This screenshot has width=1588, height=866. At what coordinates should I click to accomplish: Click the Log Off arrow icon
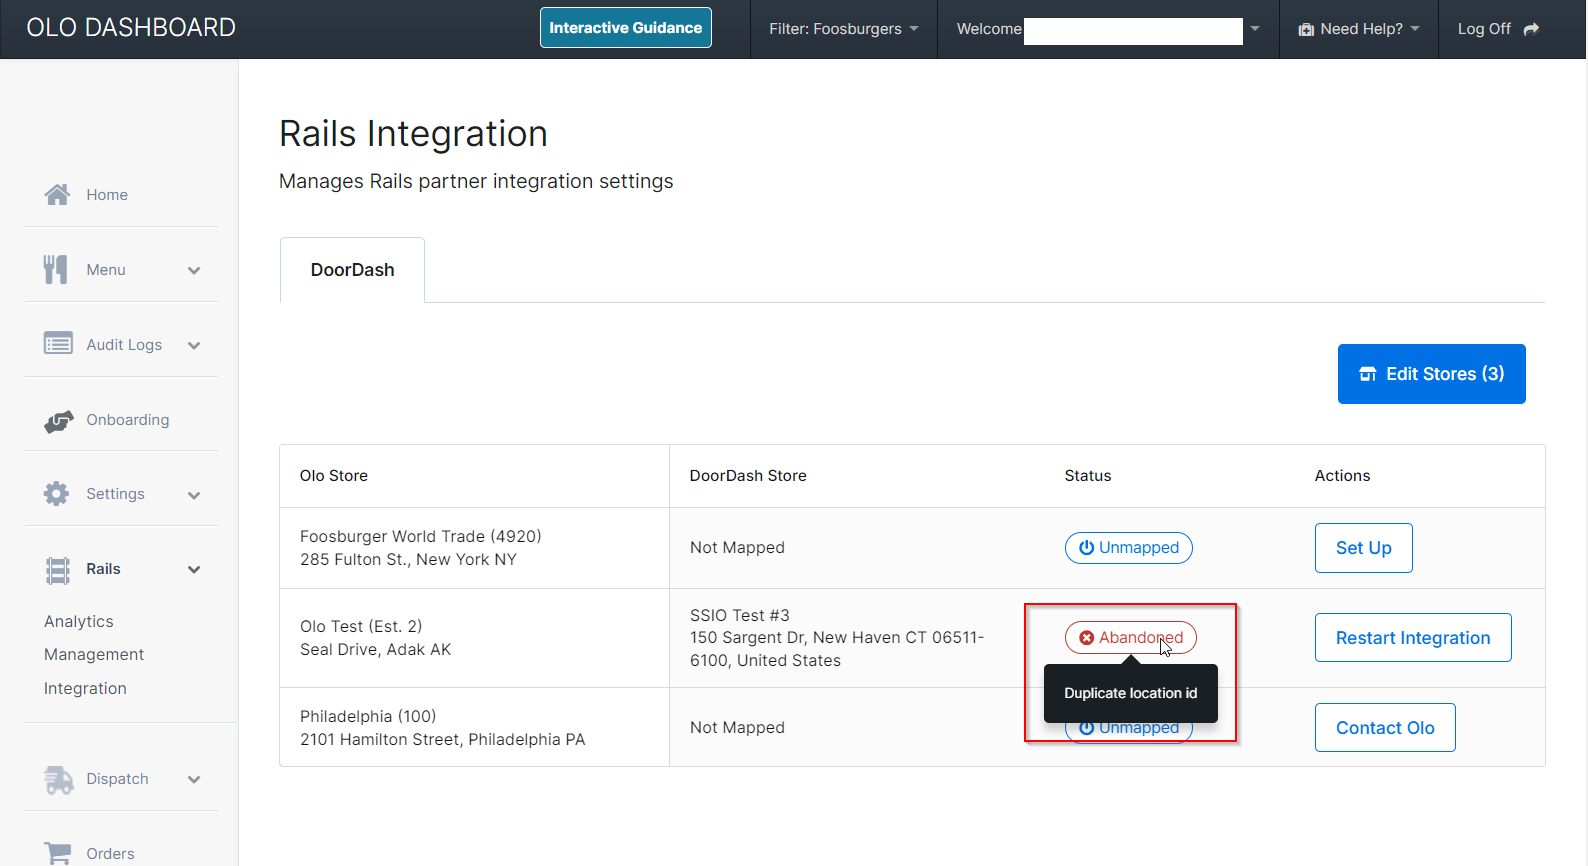coord(1531,29)
